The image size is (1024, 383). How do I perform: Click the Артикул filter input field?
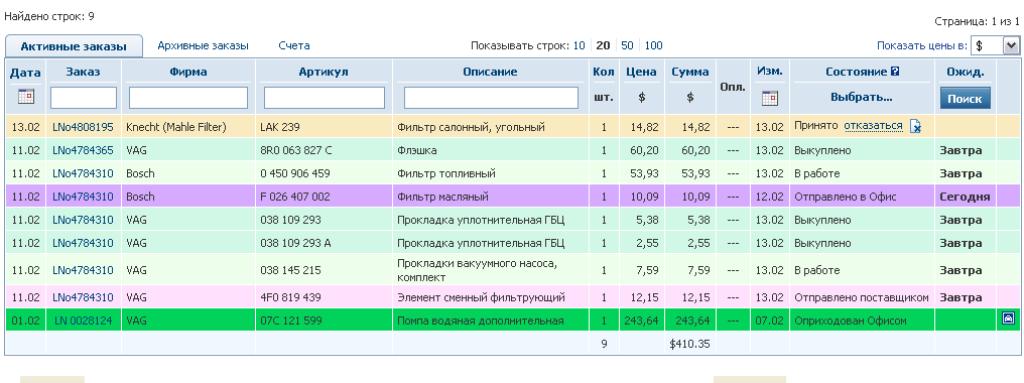click(325, 98)
